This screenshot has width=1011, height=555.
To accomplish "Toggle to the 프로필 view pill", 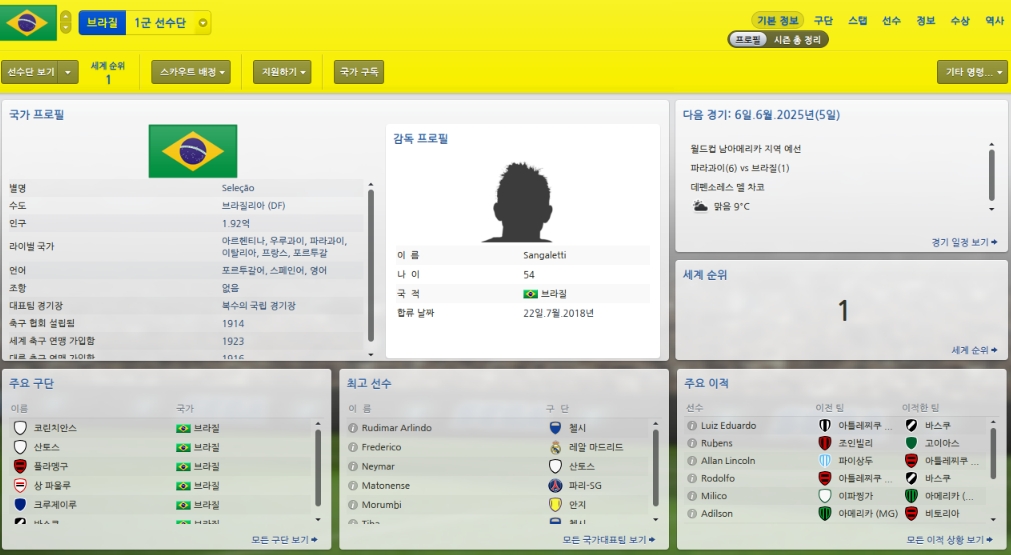I will coord(748,40).
